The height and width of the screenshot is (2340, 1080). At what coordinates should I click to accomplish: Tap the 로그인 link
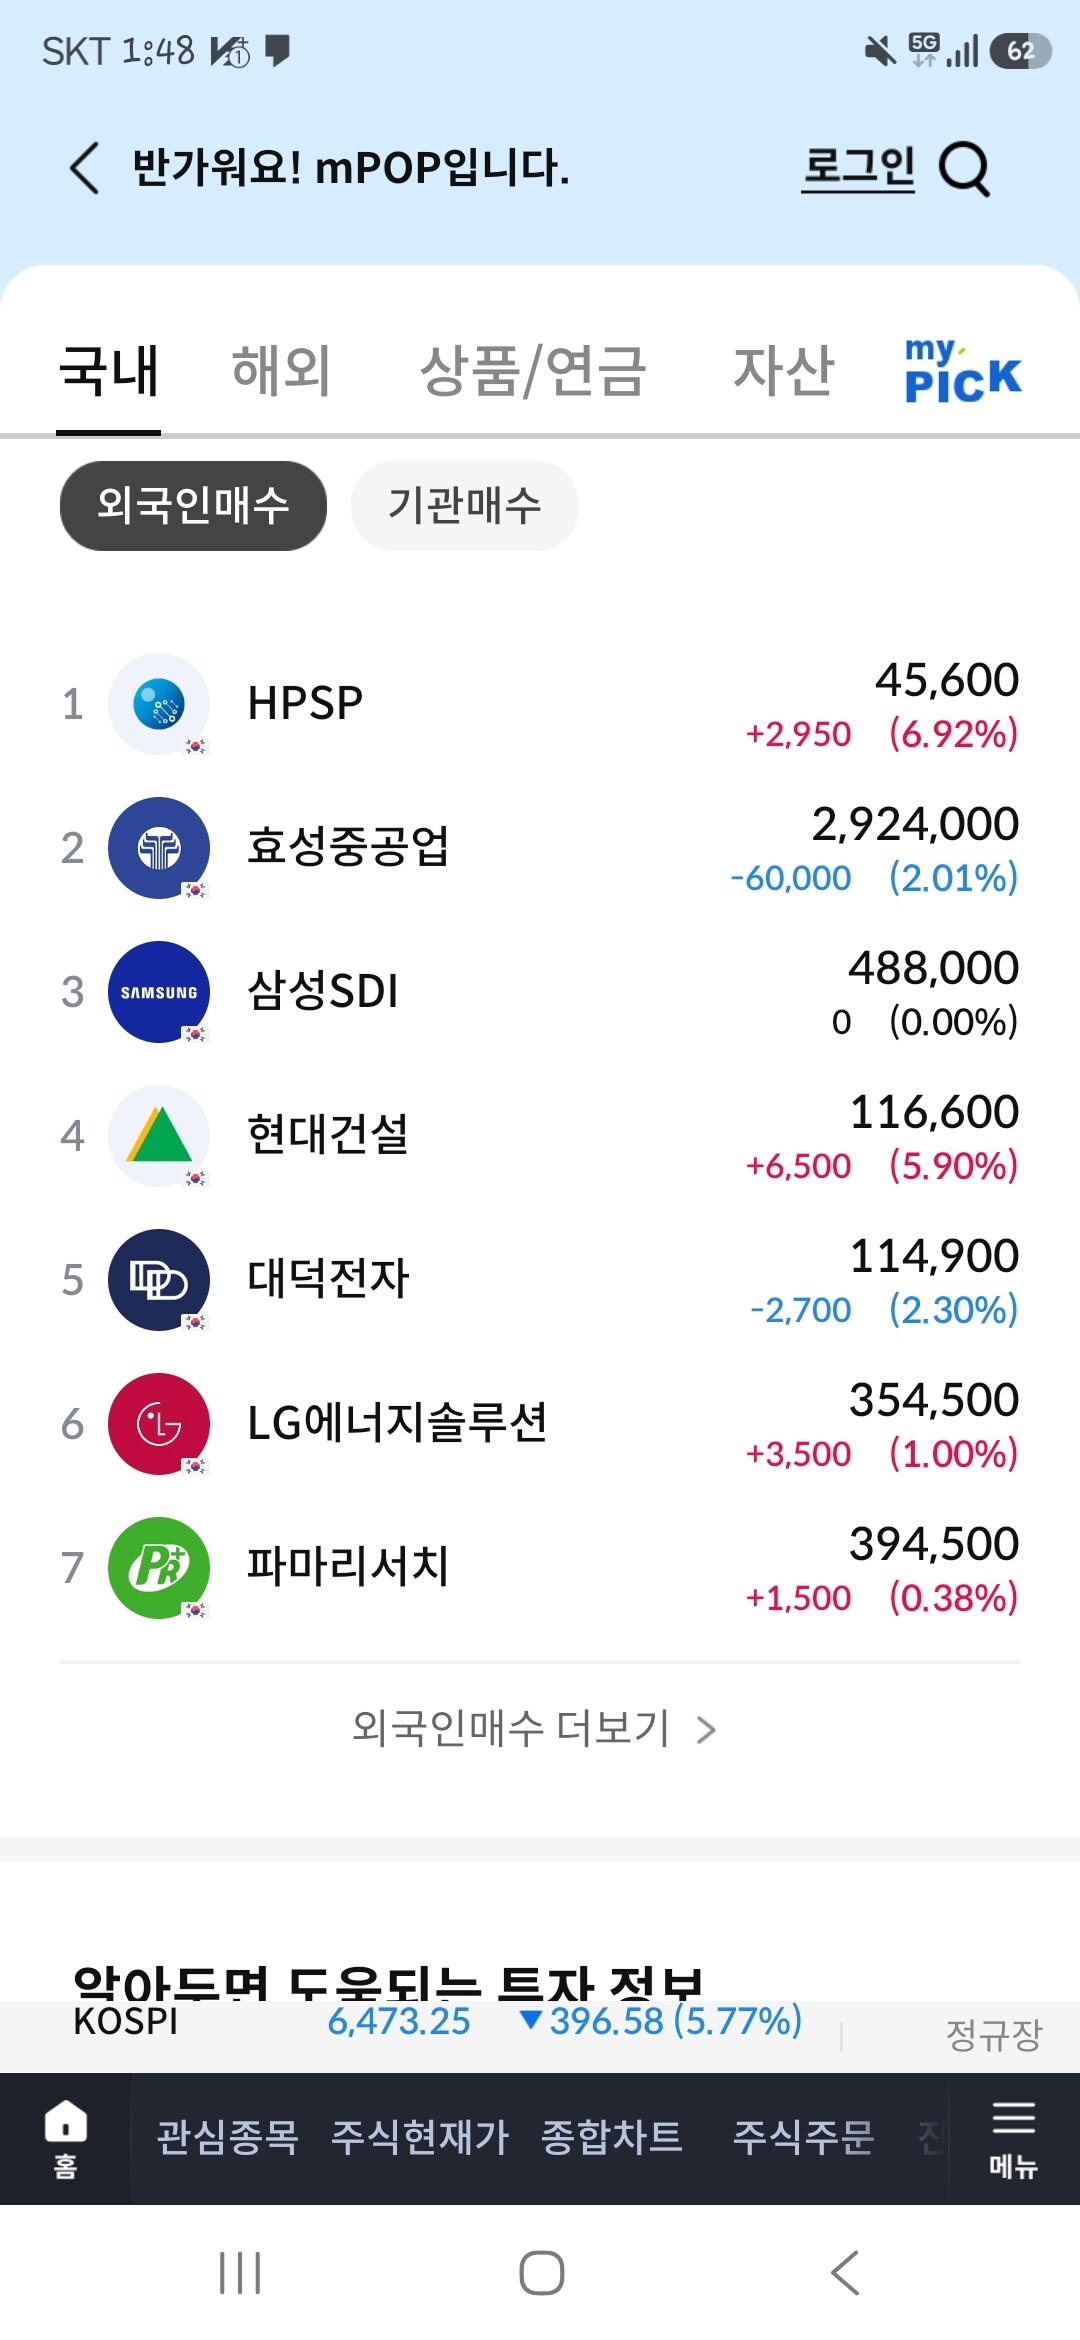click(x=859, y=168)
